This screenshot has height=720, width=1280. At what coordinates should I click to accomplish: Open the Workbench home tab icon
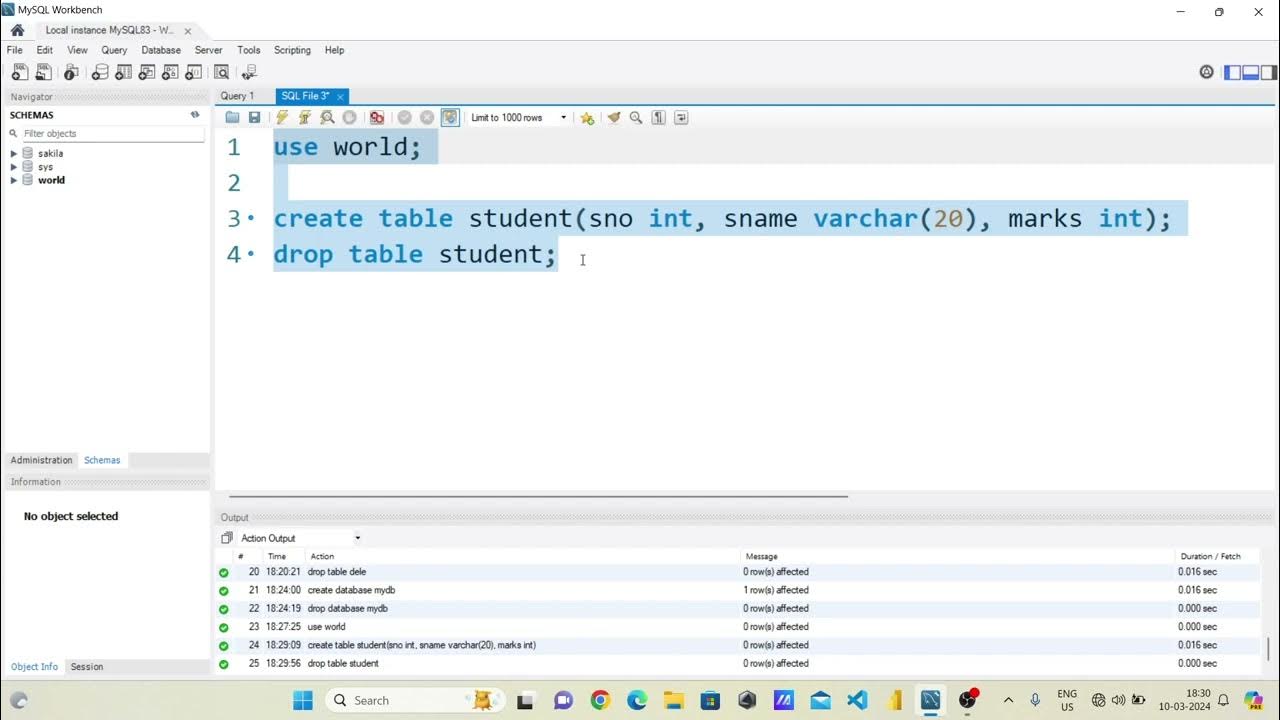click(17, 30)
